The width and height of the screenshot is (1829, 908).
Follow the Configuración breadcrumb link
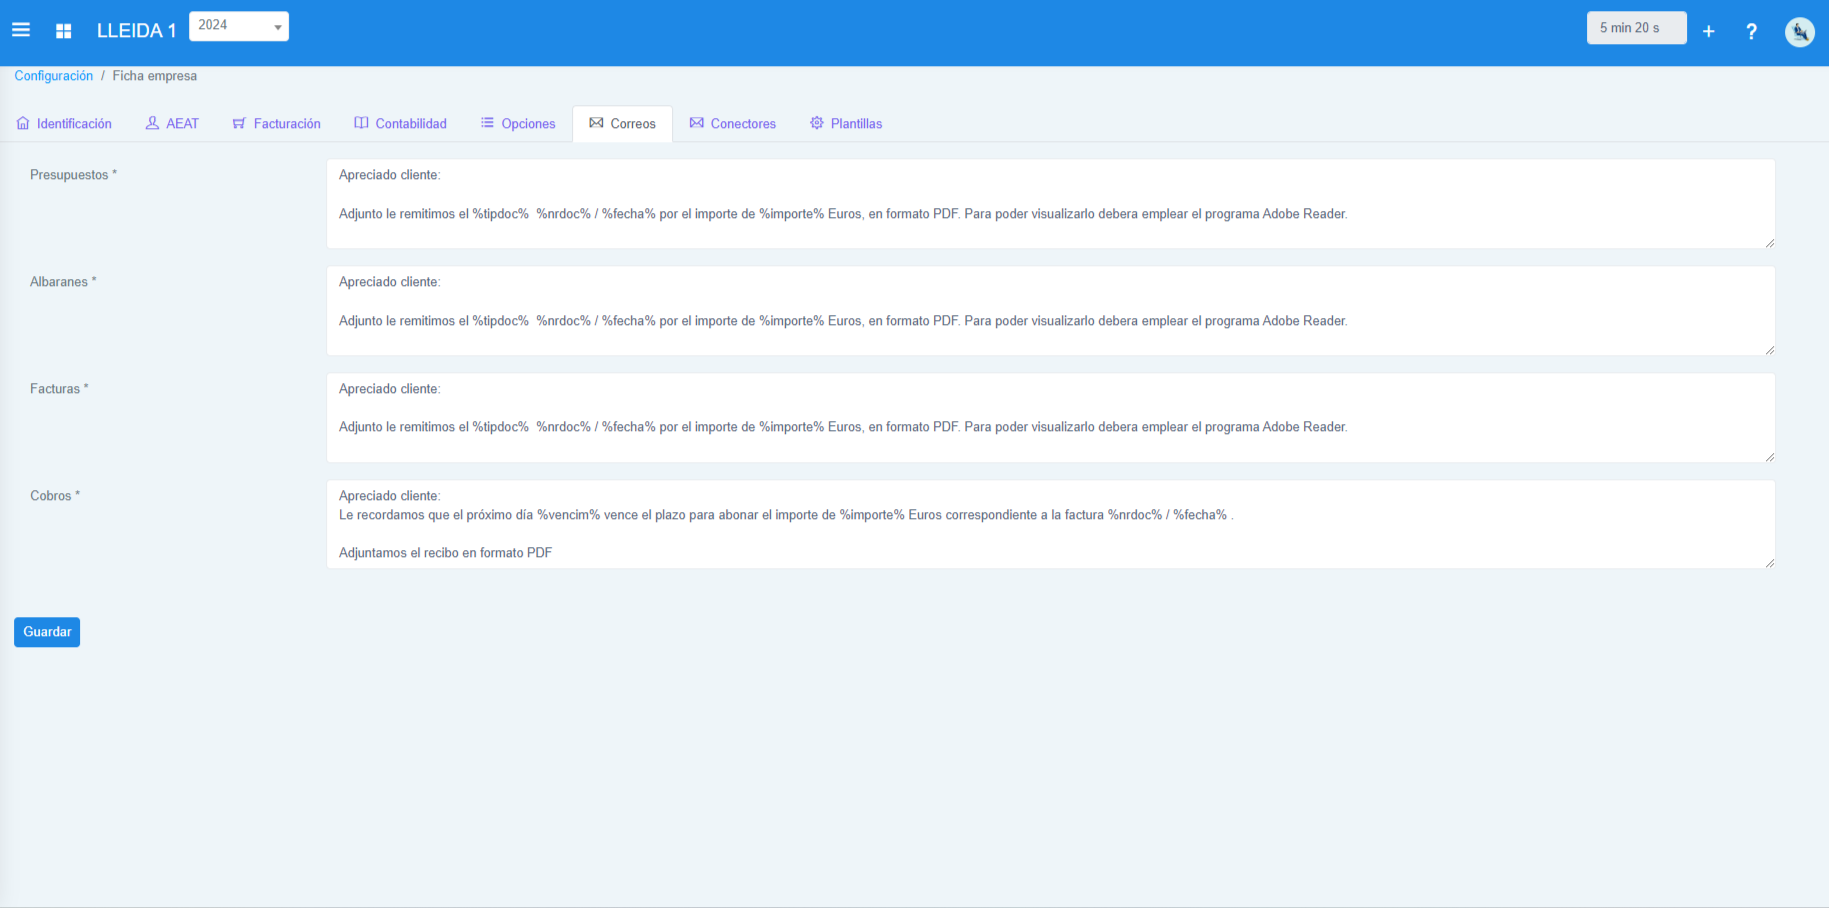click(54, 76)
